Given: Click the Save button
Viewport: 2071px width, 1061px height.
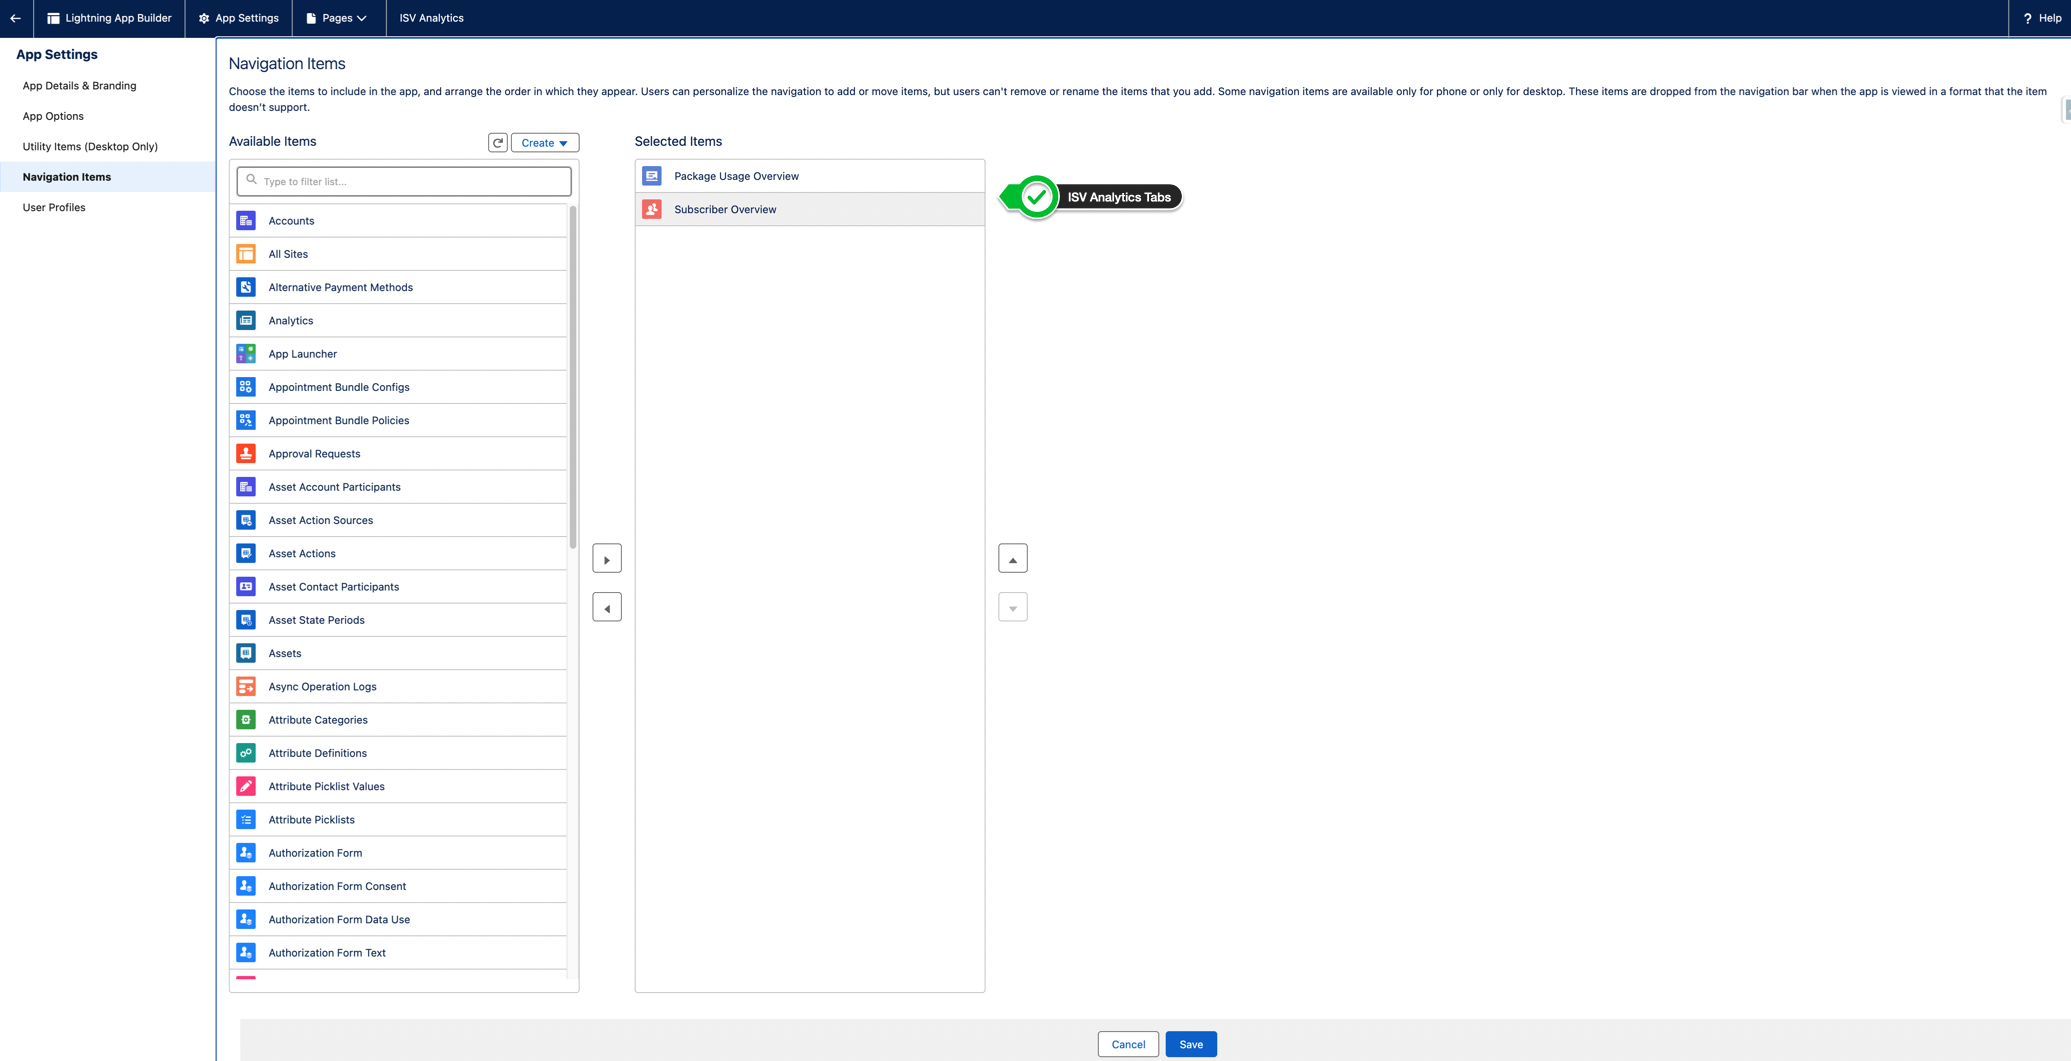Looking at the screenshot, I should [x=1191, y=1044].
